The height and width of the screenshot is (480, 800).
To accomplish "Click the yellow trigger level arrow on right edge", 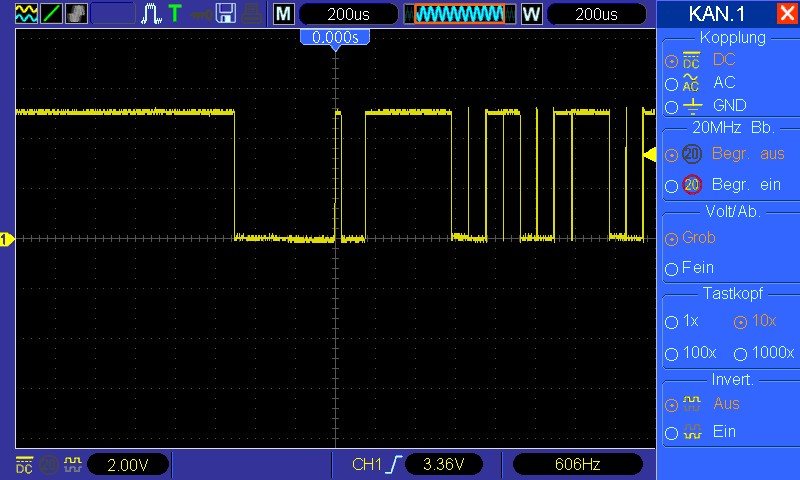I will click(649, 154).
